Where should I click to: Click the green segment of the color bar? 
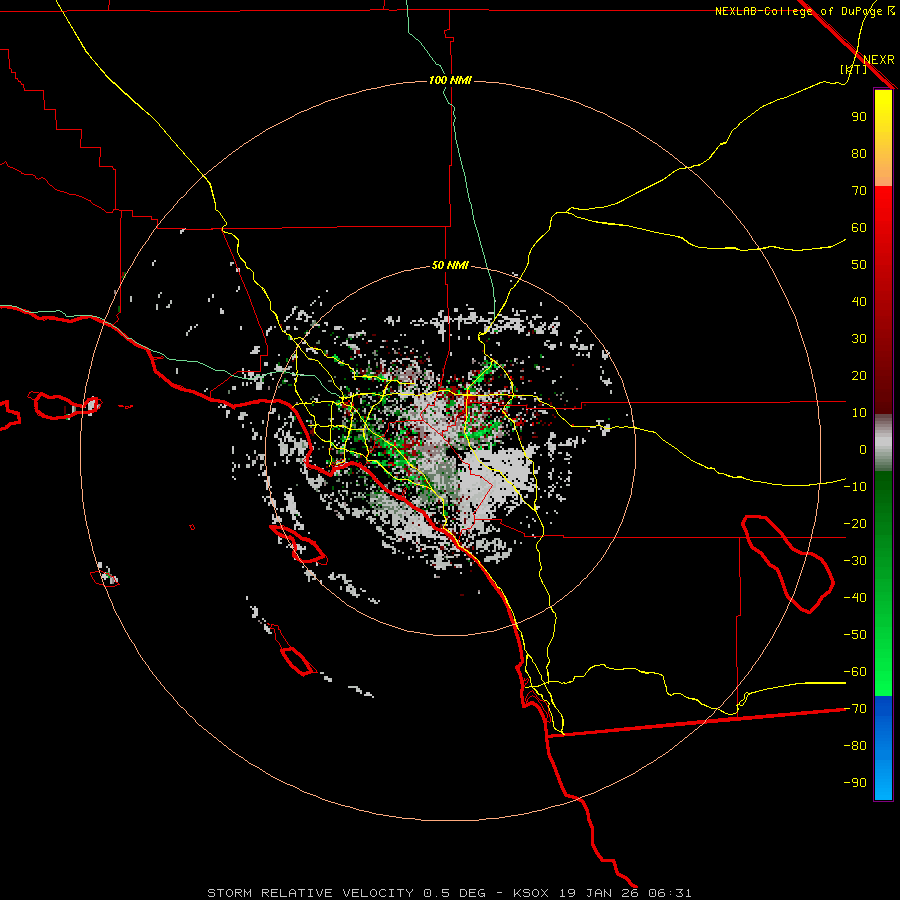[883, 584]
